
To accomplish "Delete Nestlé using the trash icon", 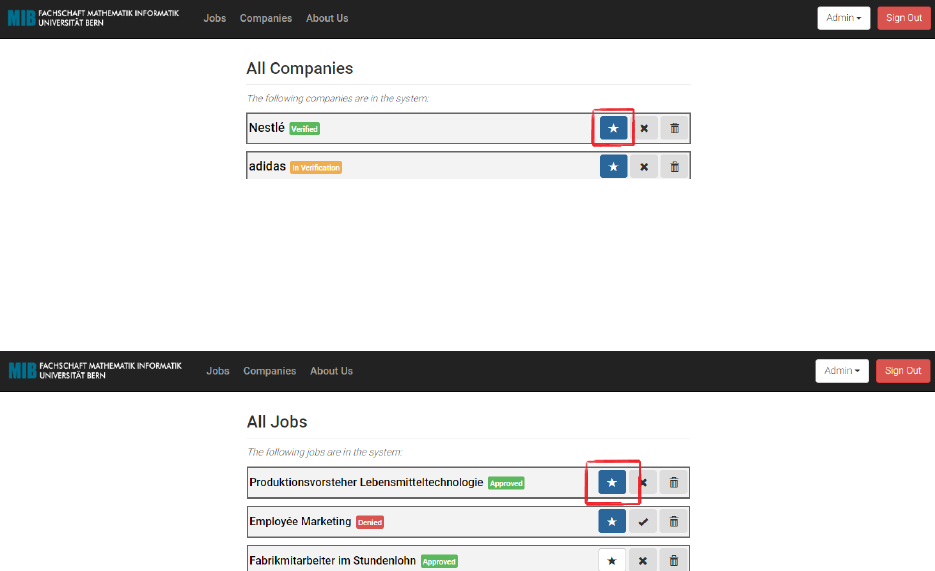I will (674, 128).
